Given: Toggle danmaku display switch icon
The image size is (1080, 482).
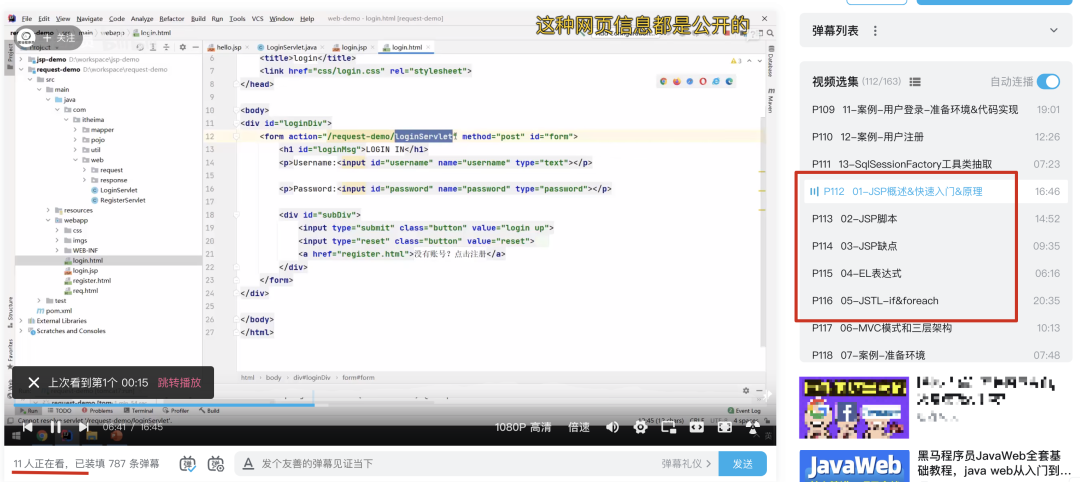Looking at the screenshot, I should [x=187, y=463].
